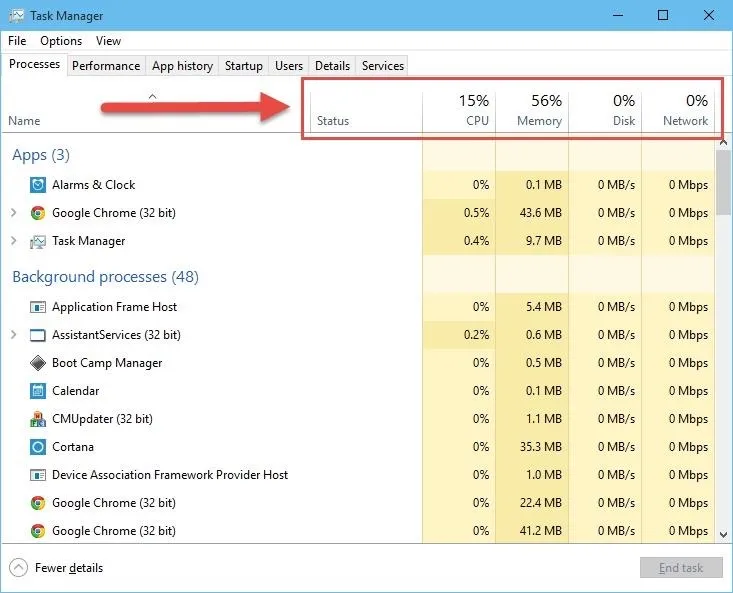Expand the AssistantServices process group

[14, 335]
